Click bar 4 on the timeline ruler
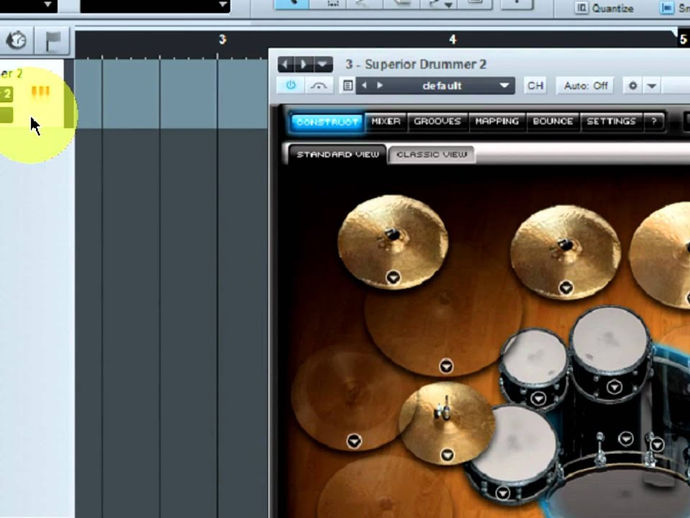Image resolution: width=690 pixels, height=518 pixels. point(453,40)
